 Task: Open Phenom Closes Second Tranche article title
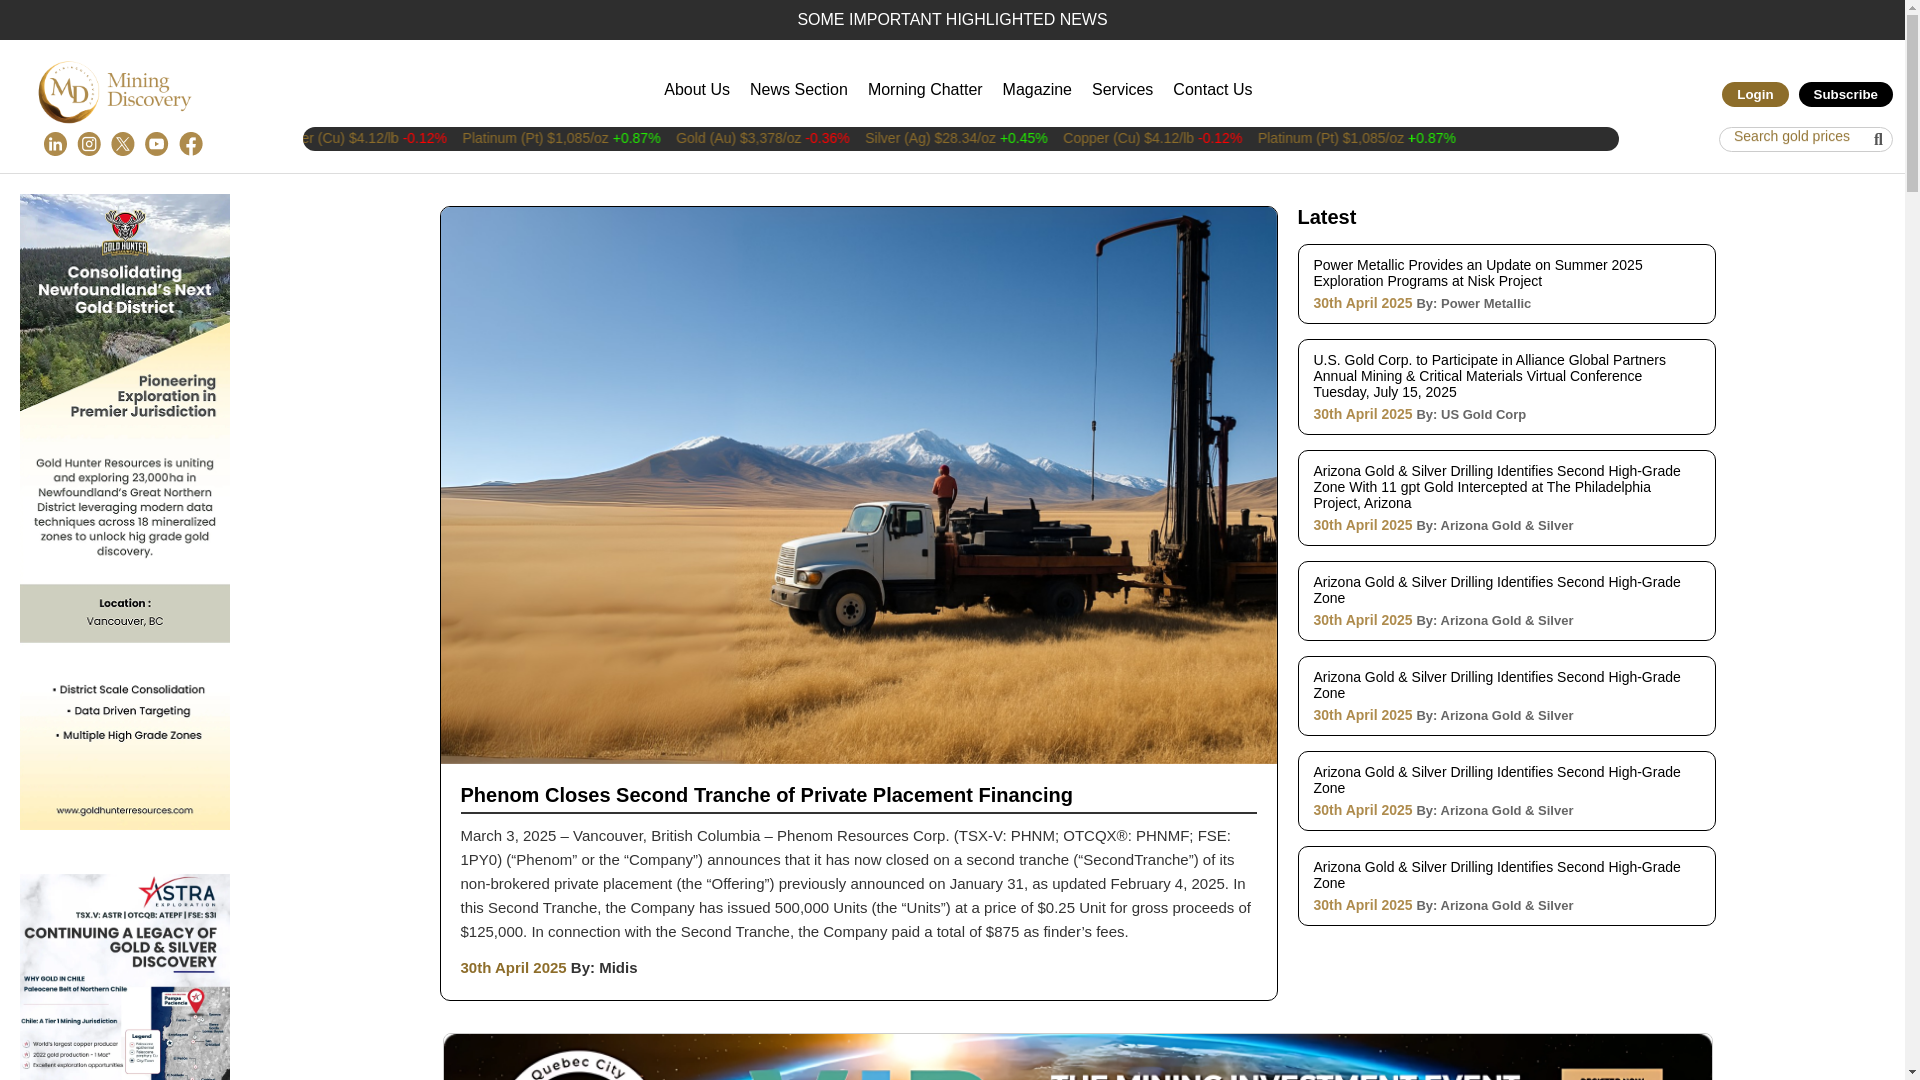point(766,795)
